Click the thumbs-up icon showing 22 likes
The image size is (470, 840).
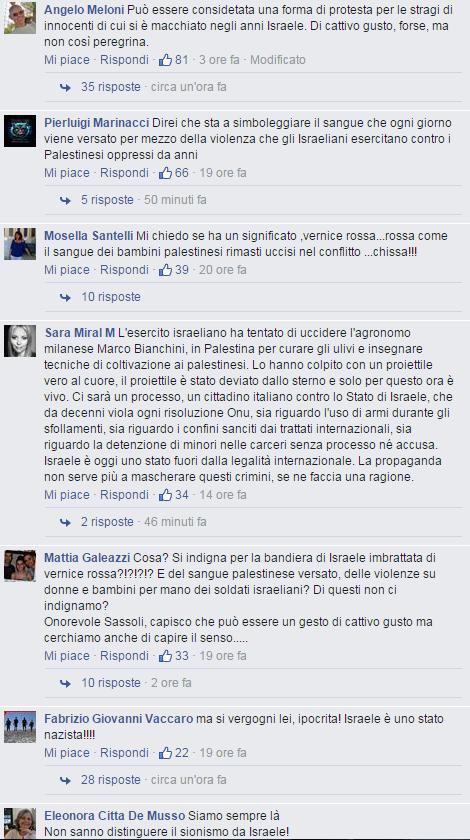click(x=165, y=753)
